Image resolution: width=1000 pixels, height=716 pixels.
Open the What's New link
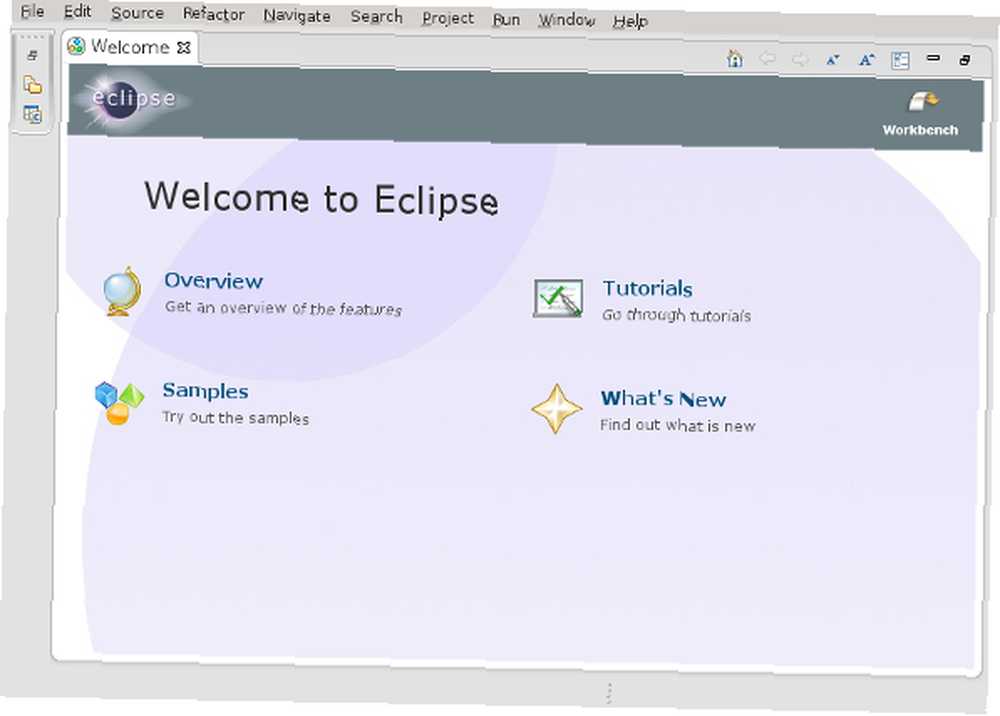pyautogui.click(x=663, y=398)
